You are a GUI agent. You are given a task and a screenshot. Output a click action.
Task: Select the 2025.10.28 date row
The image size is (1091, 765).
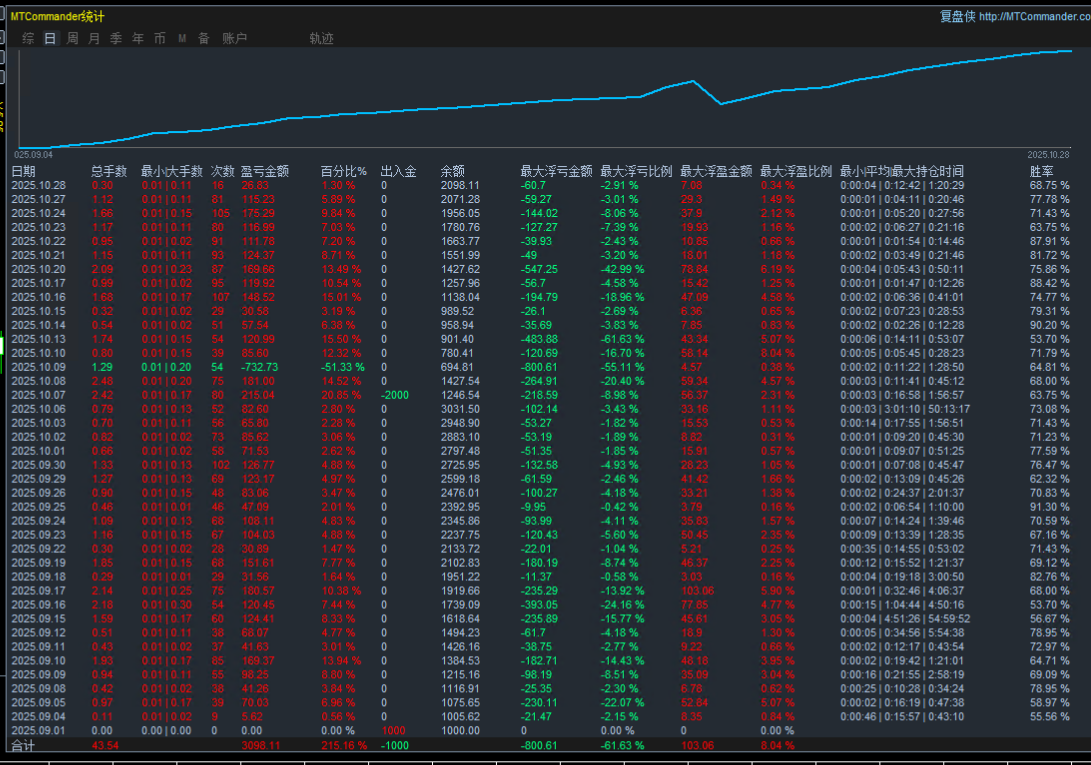point(38,185)
